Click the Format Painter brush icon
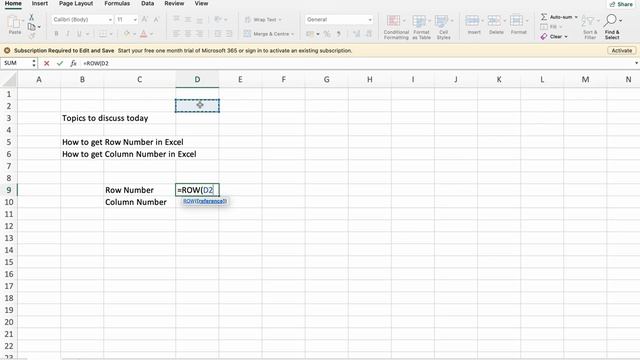Image resolution: width=640 pixels, height=360 pixels. coord(31,36)
